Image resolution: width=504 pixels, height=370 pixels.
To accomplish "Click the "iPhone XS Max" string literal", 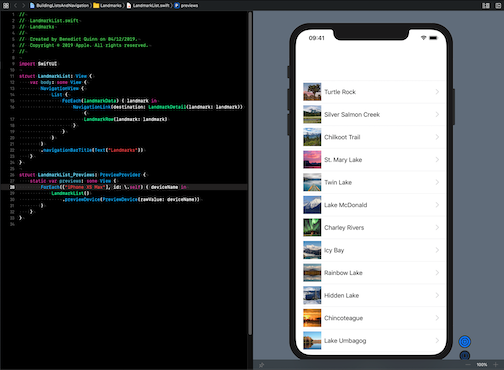I will pos(85,187).
